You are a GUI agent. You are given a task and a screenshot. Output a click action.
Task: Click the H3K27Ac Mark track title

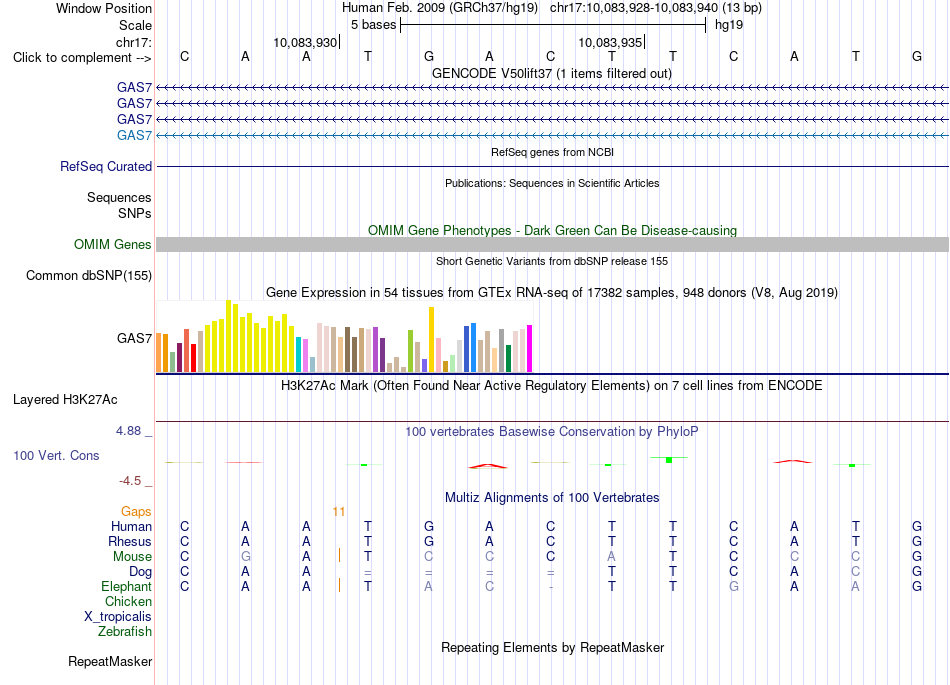pyautogui.click(x=551, y=386)
